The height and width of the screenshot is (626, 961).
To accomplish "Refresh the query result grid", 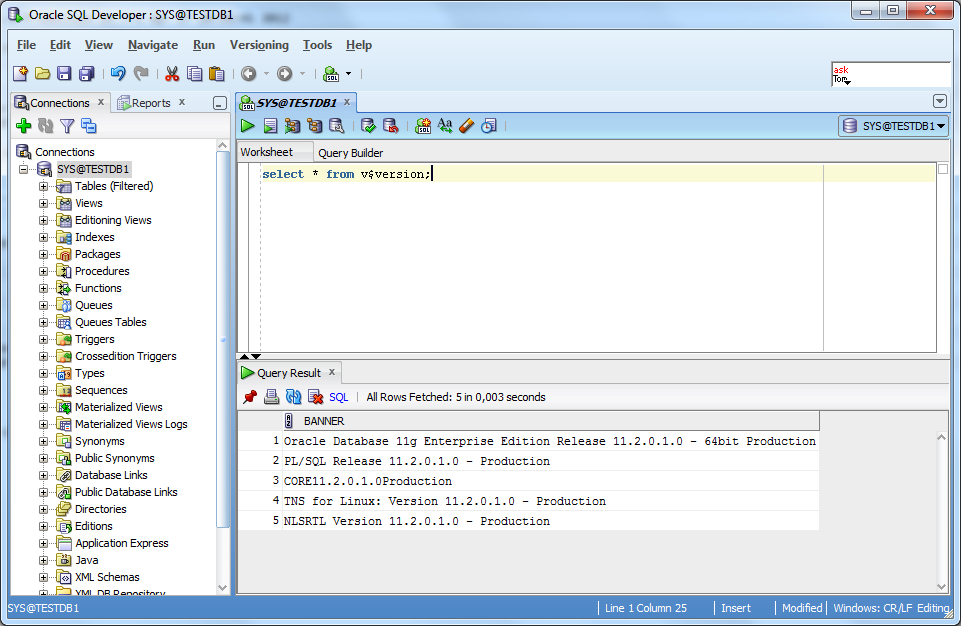I will tap(294, 397).
